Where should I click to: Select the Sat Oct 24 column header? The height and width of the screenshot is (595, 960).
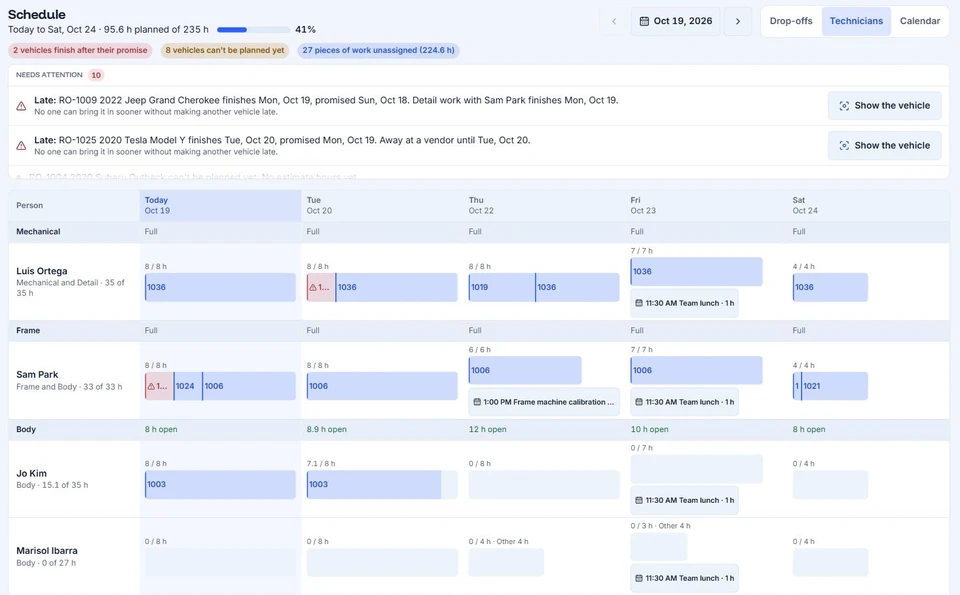868,205
